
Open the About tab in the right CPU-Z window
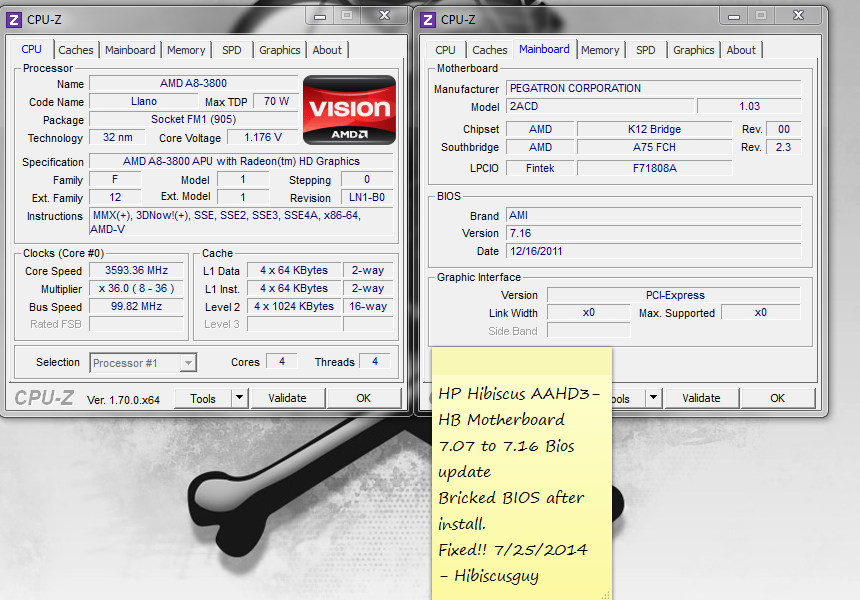point(741,50)
